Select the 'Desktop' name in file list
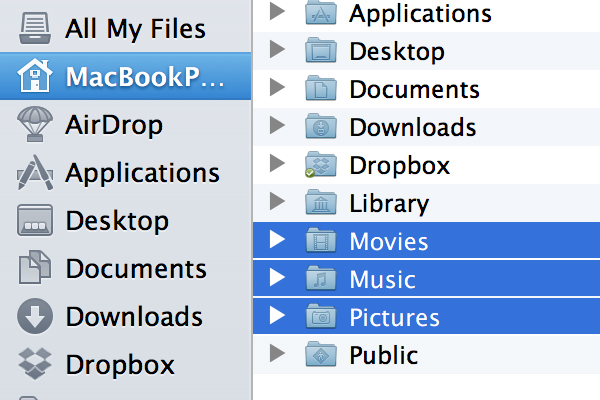 [397, 52]
